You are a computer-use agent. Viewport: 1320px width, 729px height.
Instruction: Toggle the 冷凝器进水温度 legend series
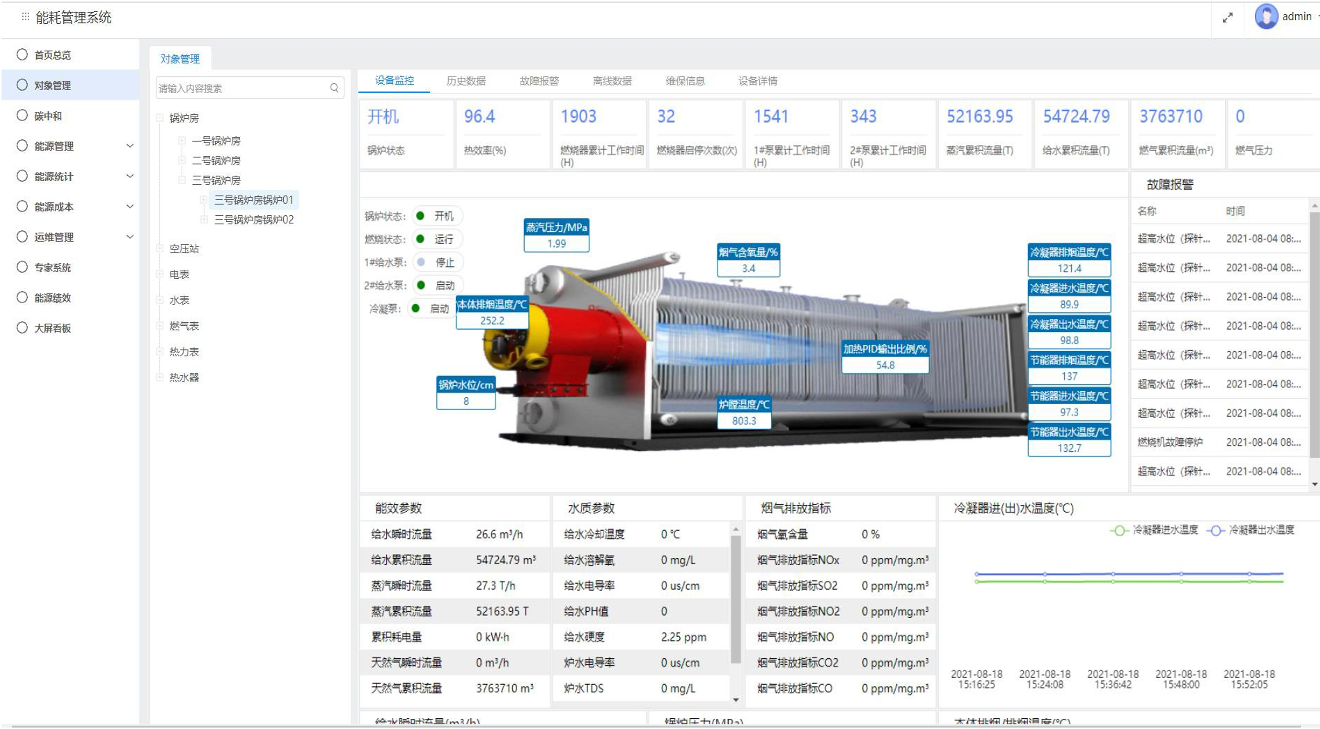[1154, 530]
